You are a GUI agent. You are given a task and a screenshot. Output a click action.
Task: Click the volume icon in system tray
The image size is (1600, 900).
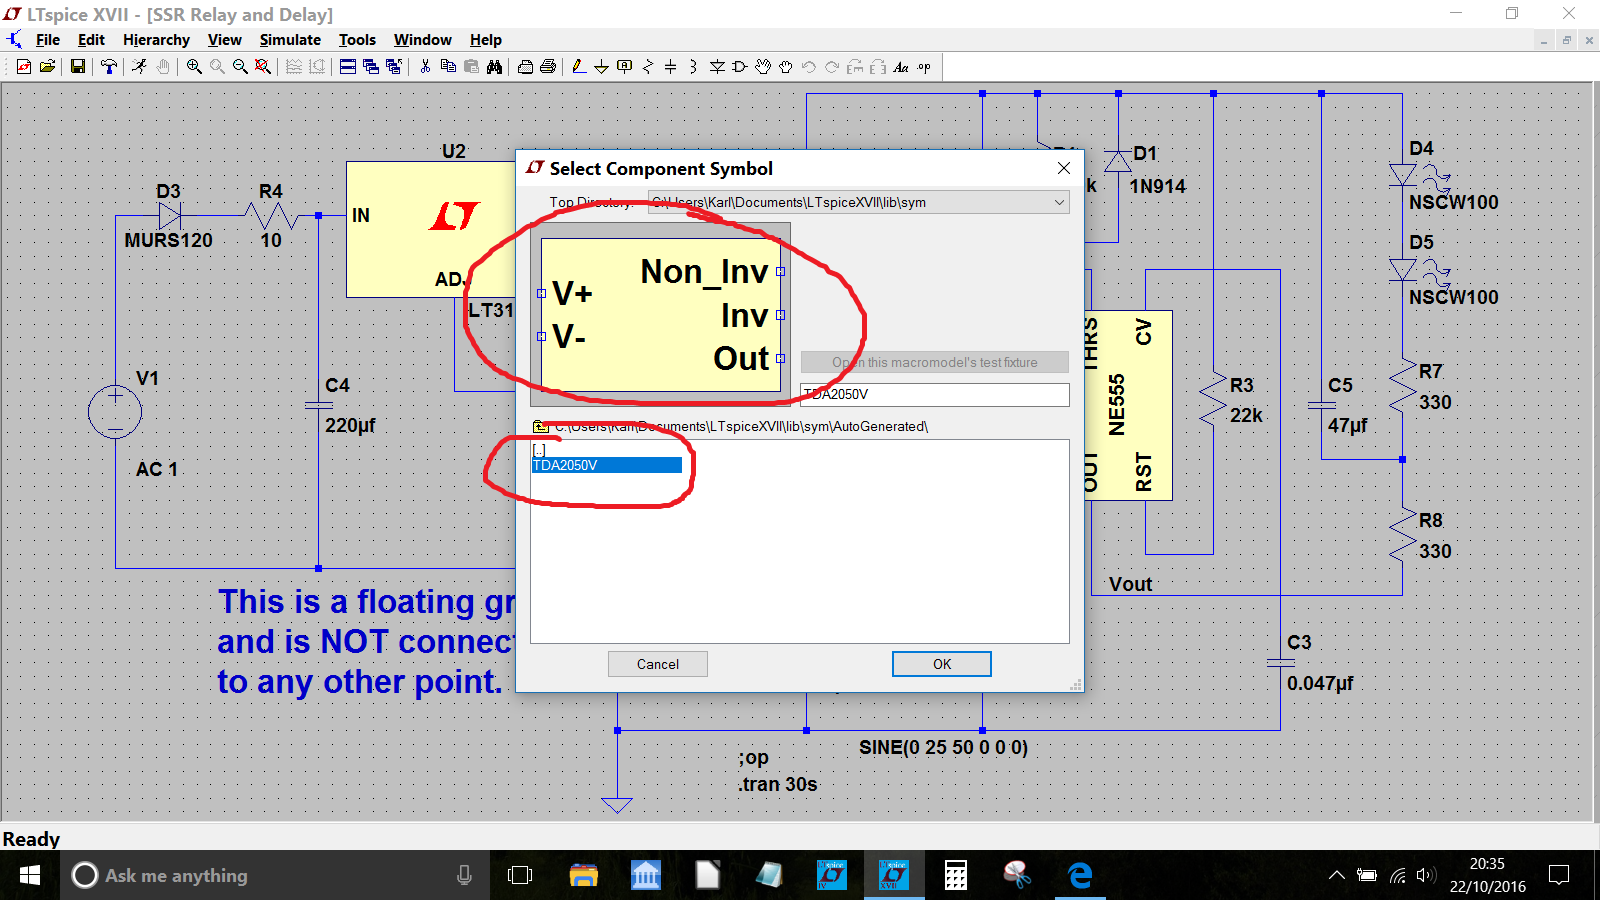pyautogui.click(x=1427, y=875)
